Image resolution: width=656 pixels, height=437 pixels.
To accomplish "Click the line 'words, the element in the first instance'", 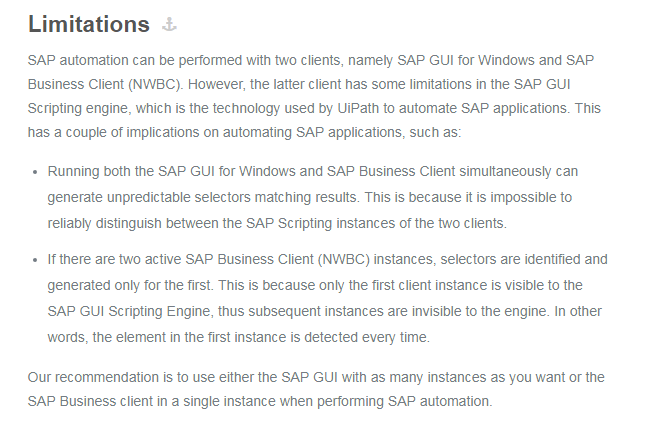I will click(x=238, y=337).
